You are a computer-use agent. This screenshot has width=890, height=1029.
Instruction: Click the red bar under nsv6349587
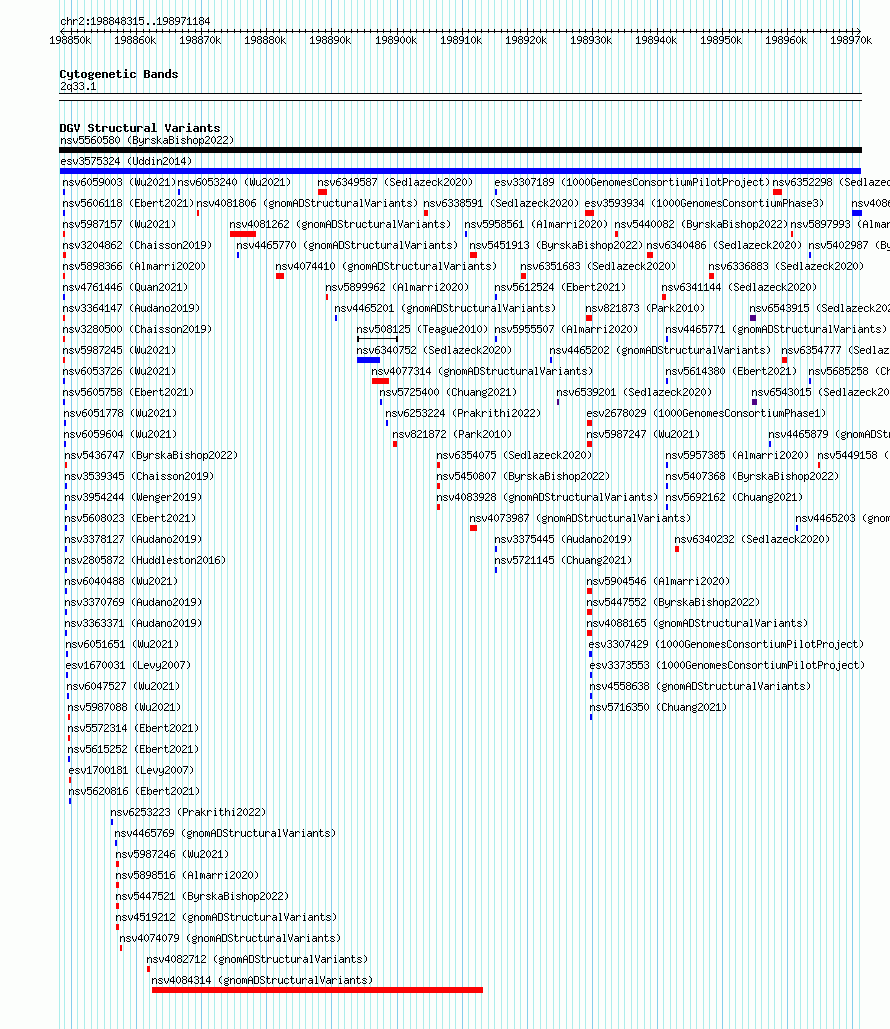tap(322, 192)
